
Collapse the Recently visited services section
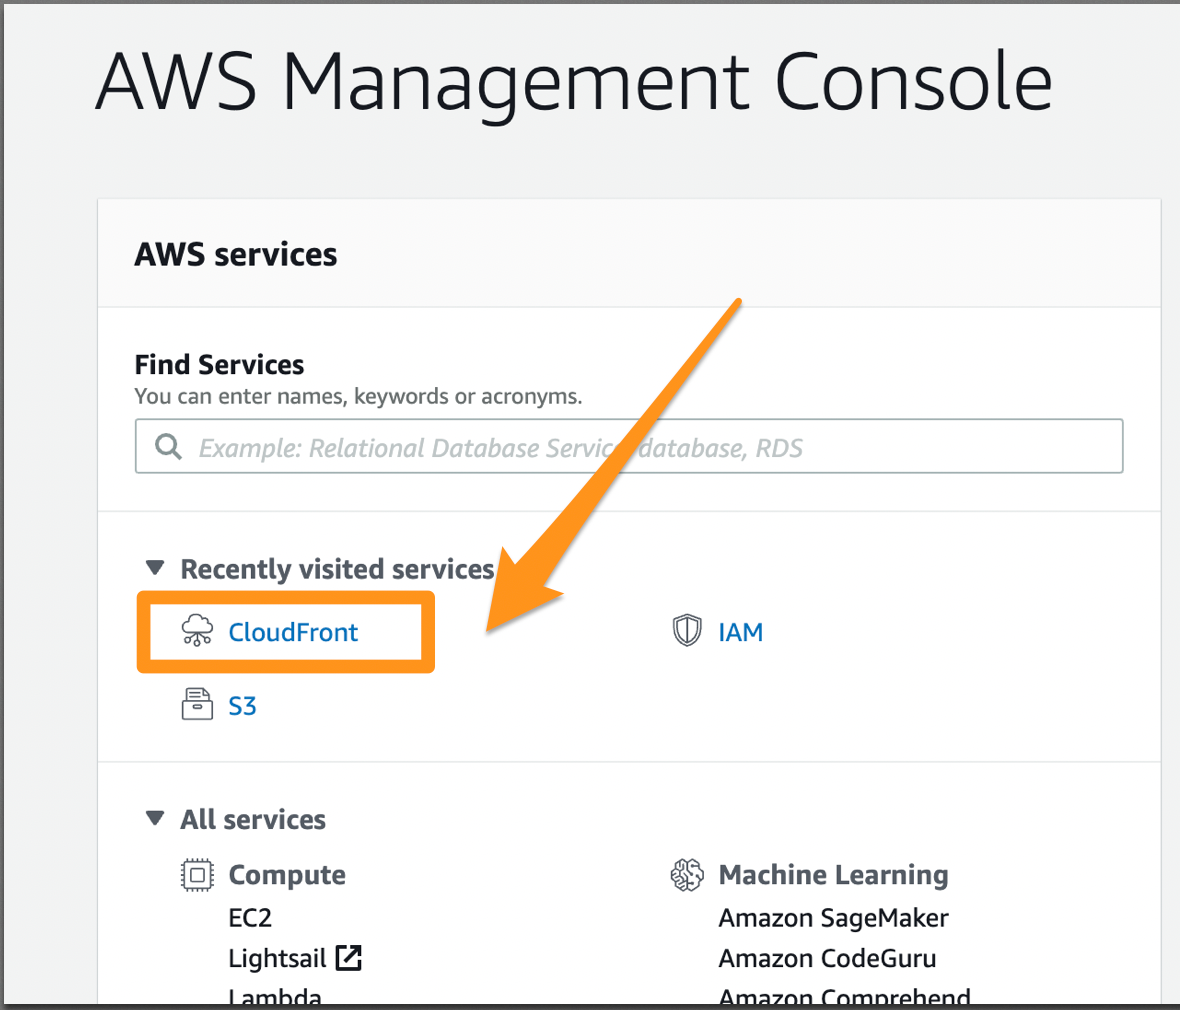click(155, 568)
